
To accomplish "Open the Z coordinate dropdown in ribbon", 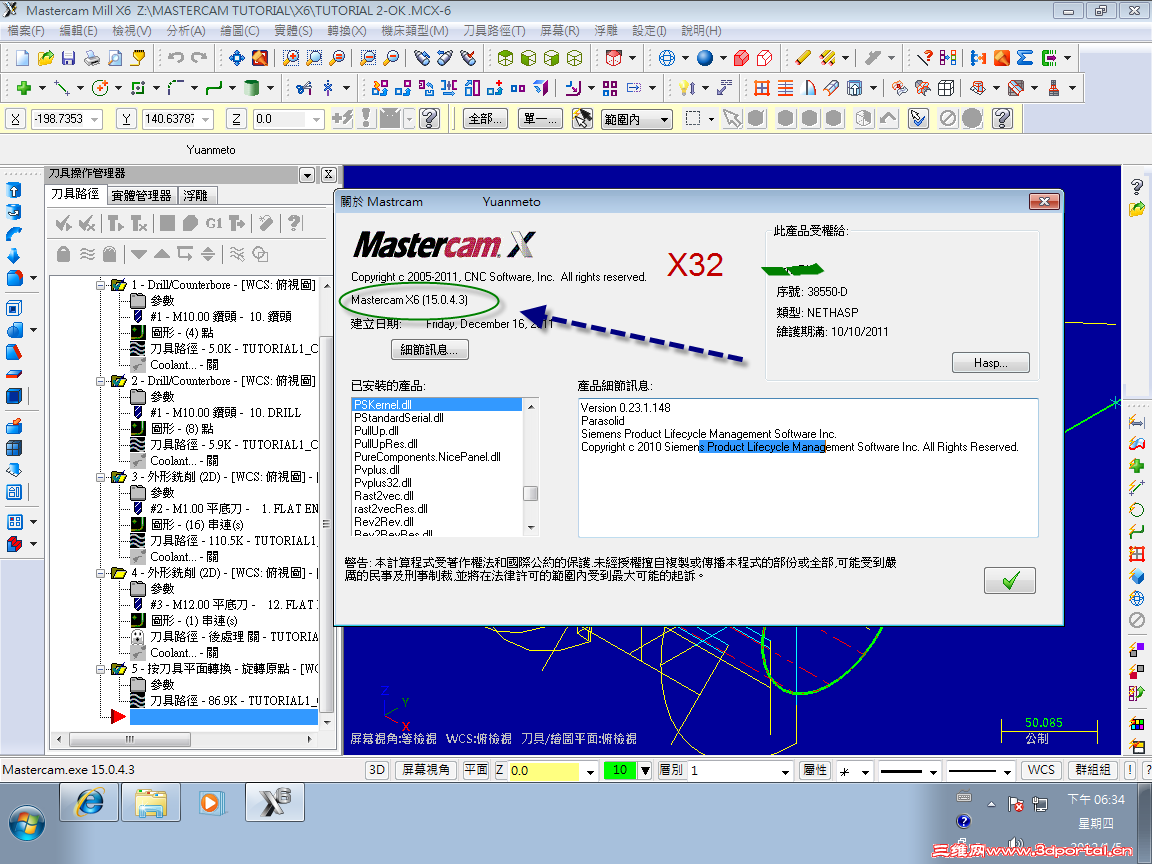I will [317, 119].
